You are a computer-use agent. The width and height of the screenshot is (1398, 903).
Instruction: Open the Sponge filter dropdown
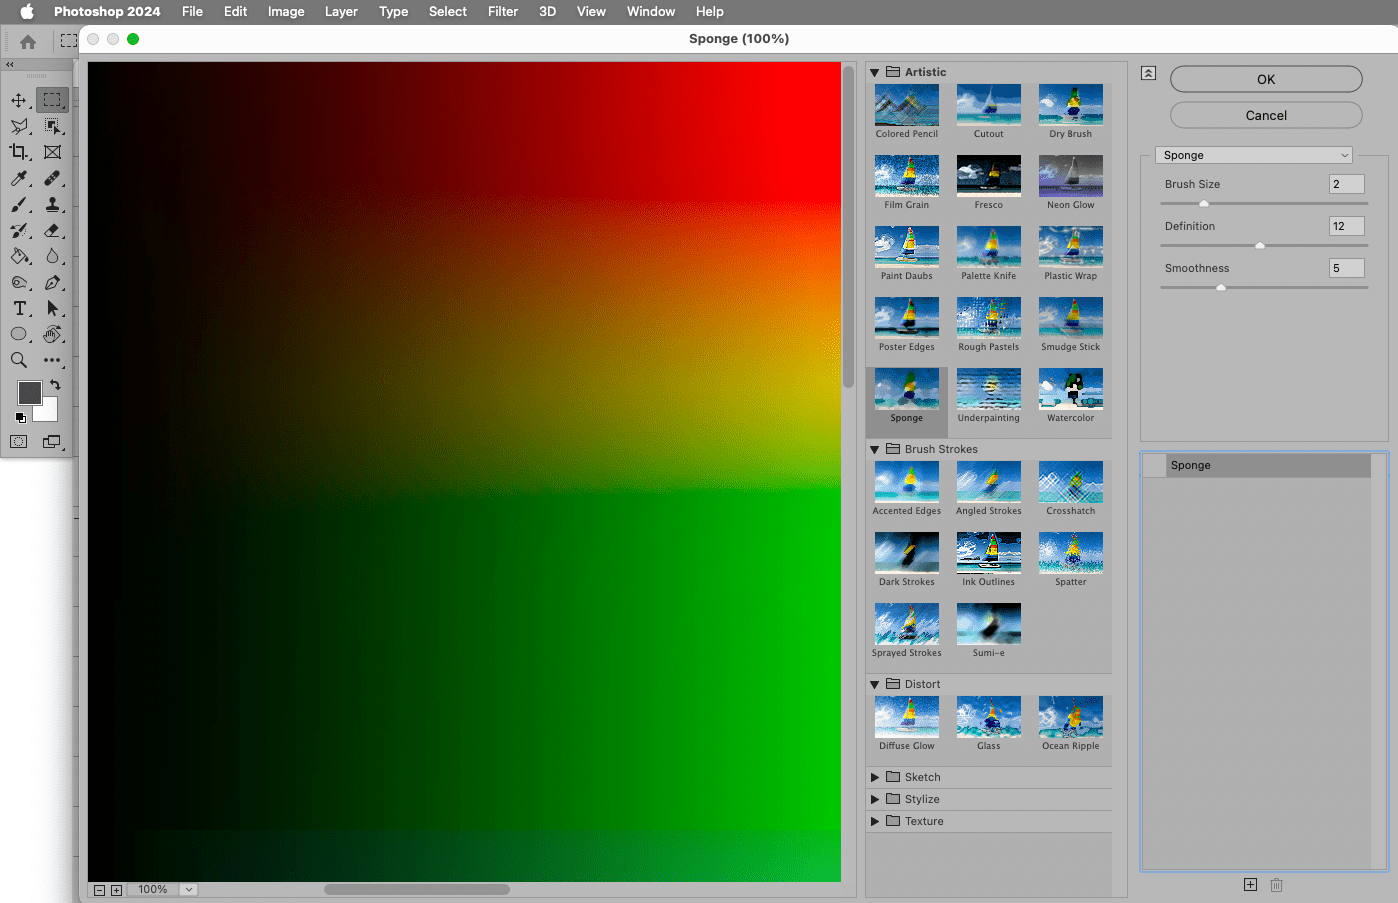pyautogui.click(x=1254, y=155)
